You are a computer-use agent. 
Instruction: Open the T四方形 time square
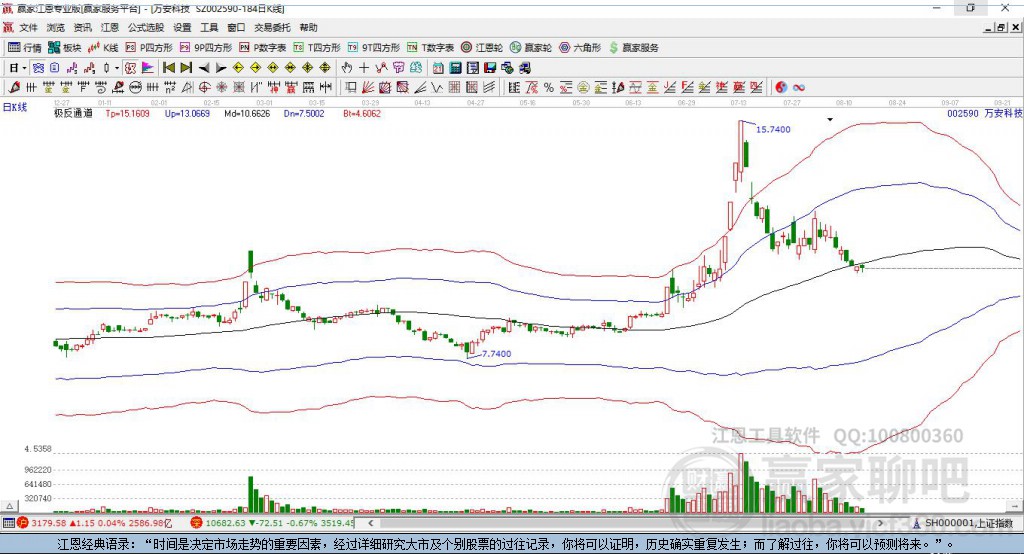click(x=317, y=48)
